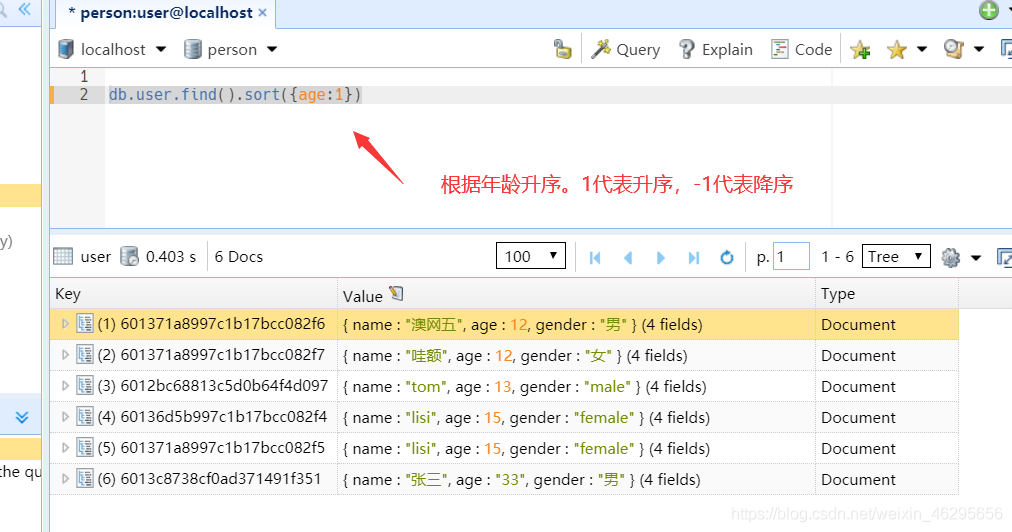Image resolution: width=1012 pixels, height=532 pixels.
Task: Select row (3) 6012bc68813c5d0b64f4d097
Action: 504,386
